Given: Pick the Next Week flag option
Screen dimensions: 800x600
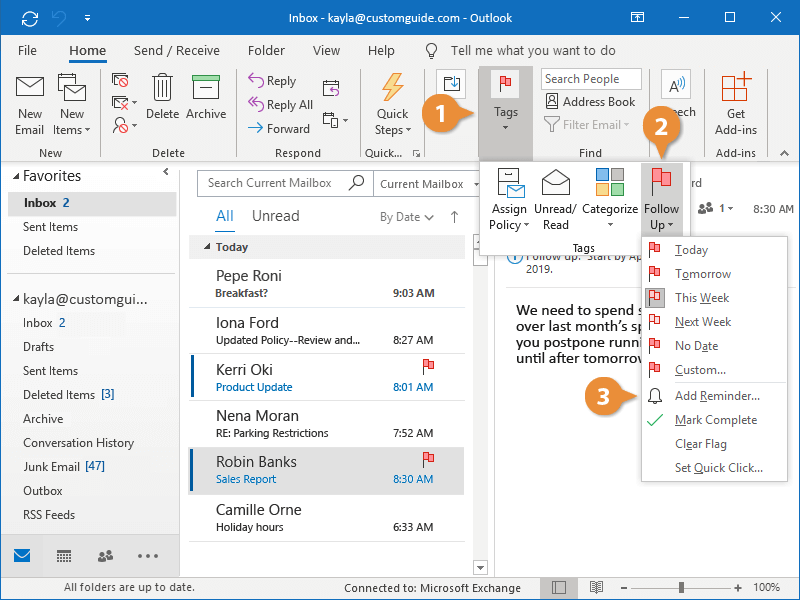Looking at the screenshot, I should click(x=714, y=322).
